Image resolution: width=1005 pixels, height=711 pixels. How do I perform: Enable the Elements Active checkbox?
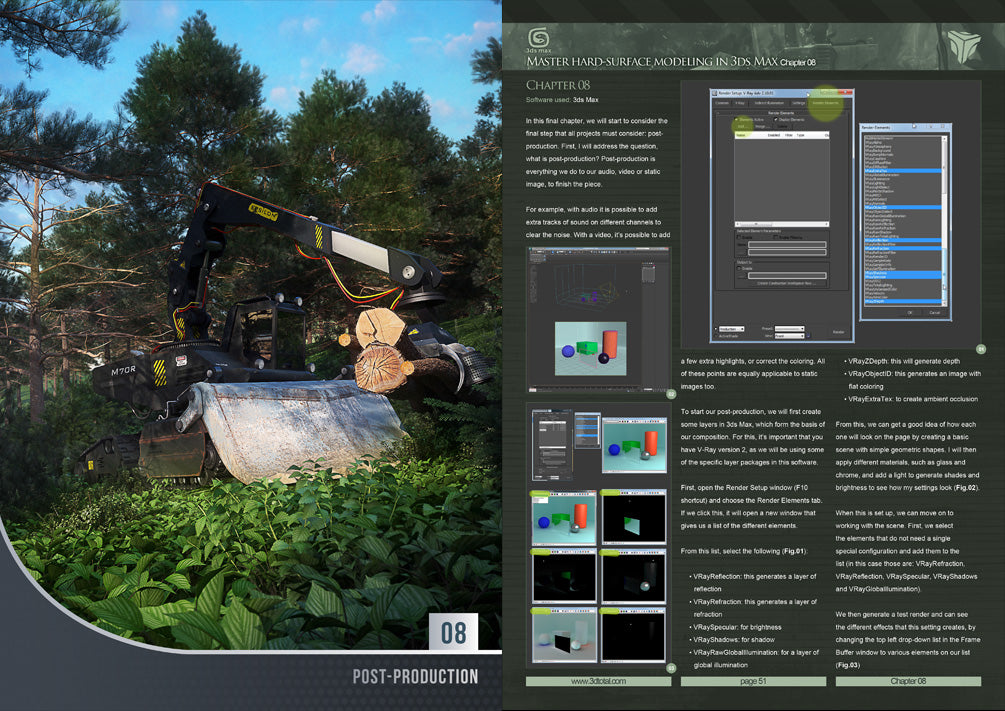click(x=736, y=119)
